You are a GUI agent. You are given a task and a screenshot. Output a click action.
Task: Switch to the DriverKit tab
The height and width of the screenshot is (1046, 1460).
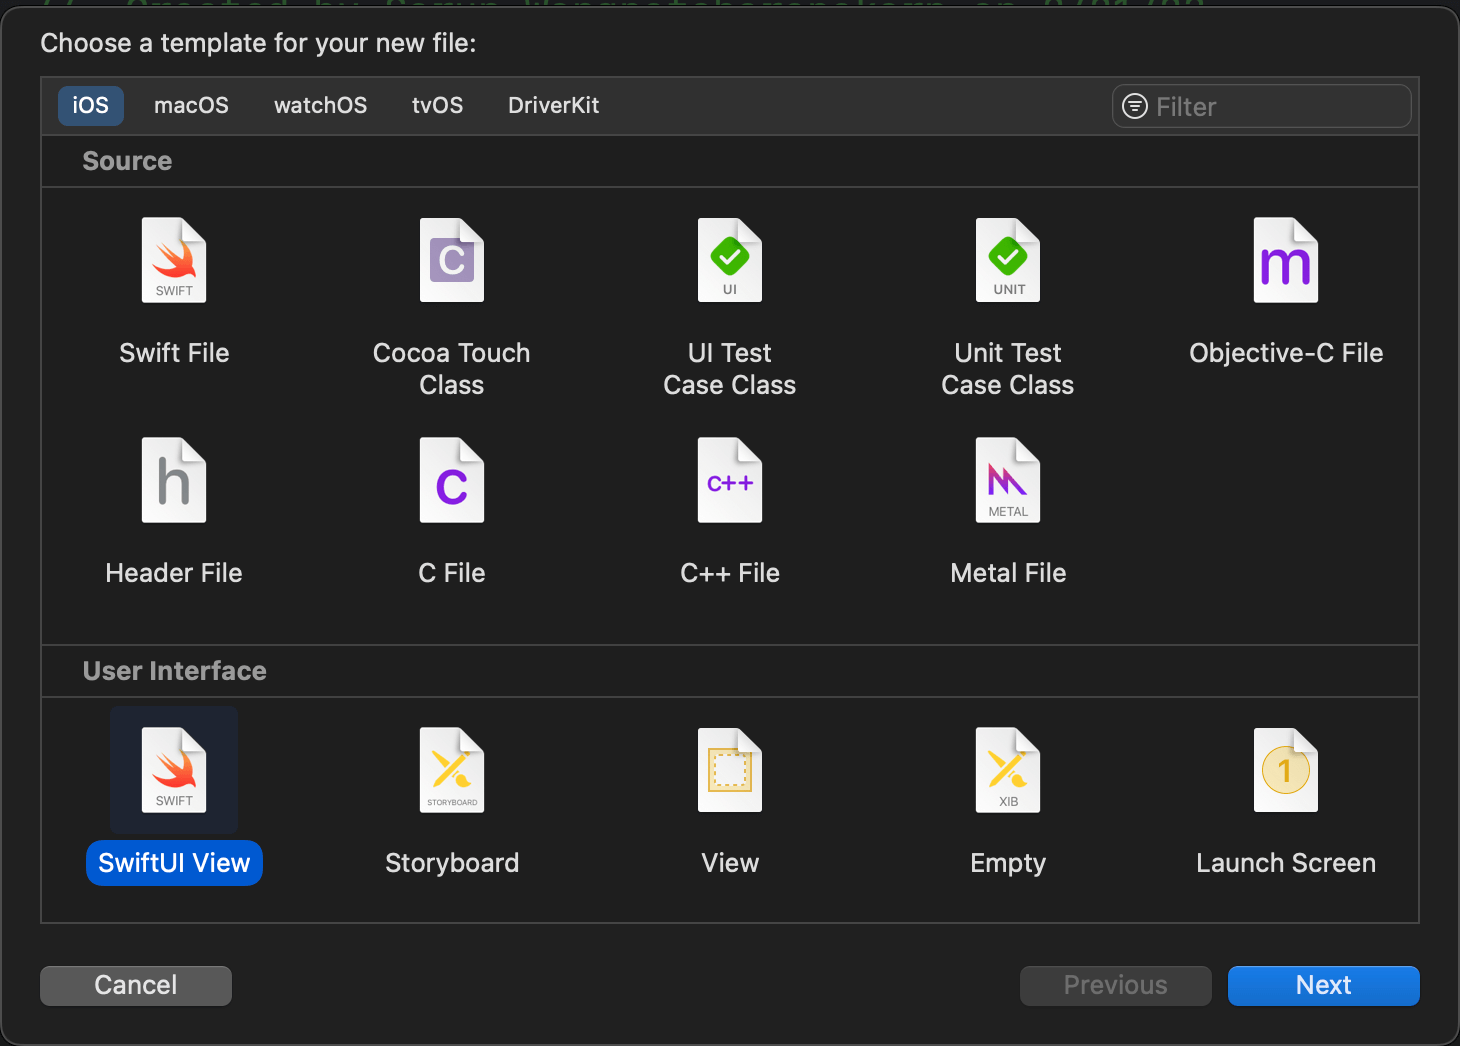(x=553, y=106)
